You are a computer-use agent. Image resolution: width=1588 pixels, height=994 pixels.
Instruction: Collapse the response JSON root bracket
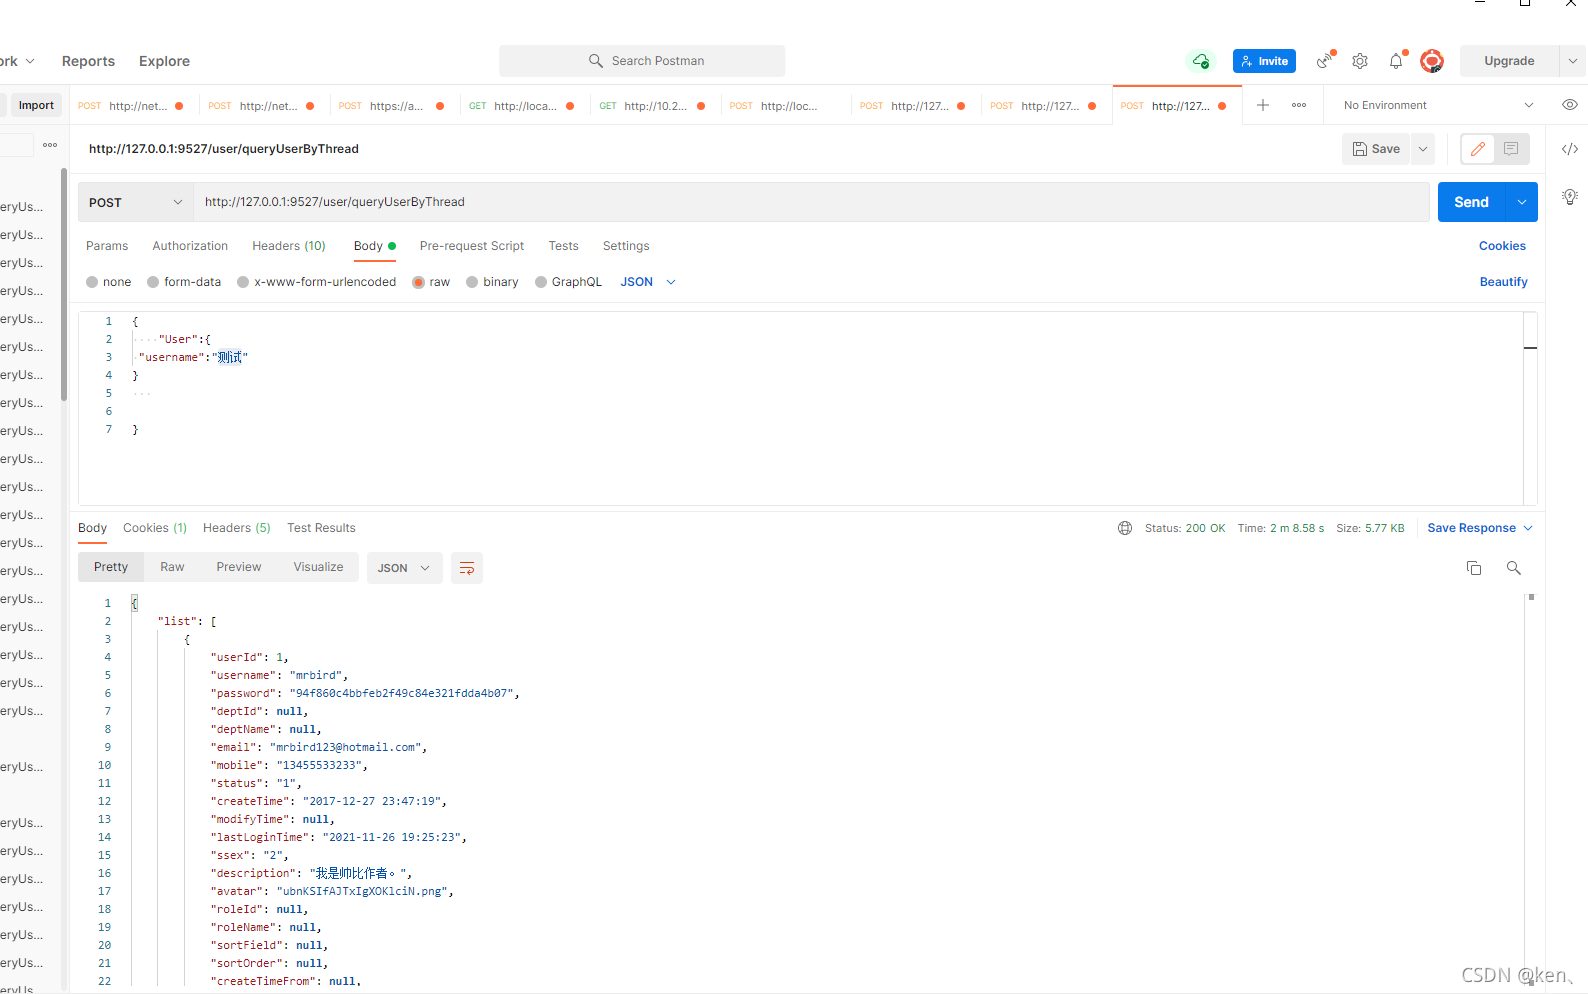pyautogui.click(x=134, y=603)
